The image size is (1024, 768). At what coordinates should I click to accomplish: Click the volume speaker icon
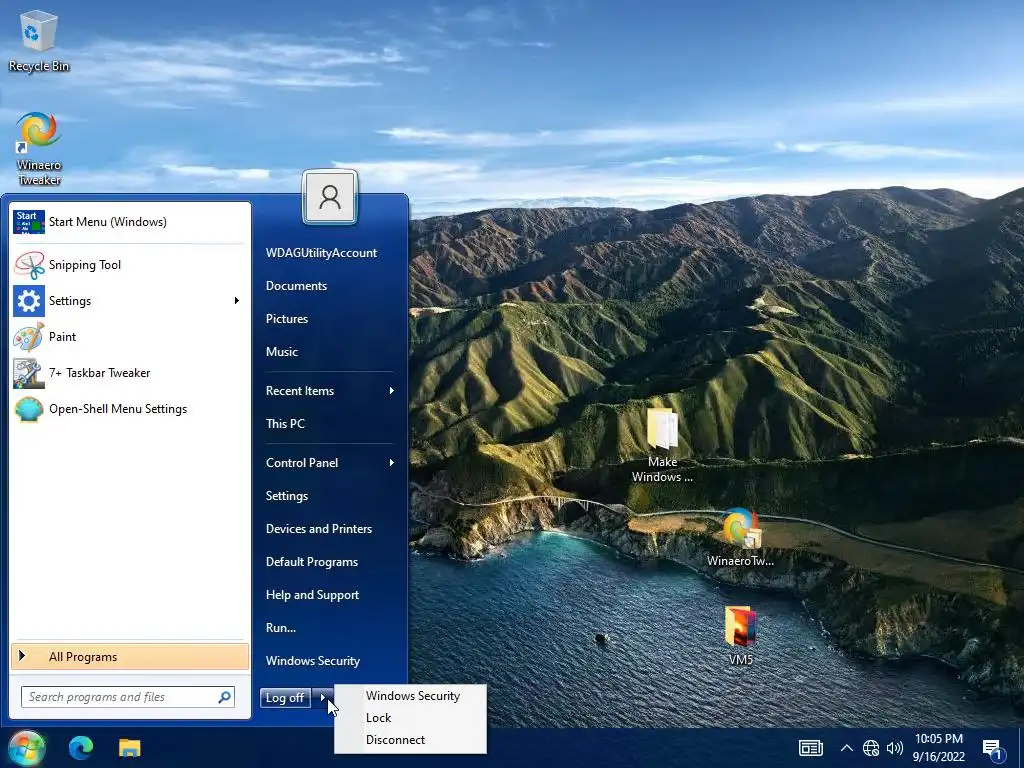pos(895,748)
